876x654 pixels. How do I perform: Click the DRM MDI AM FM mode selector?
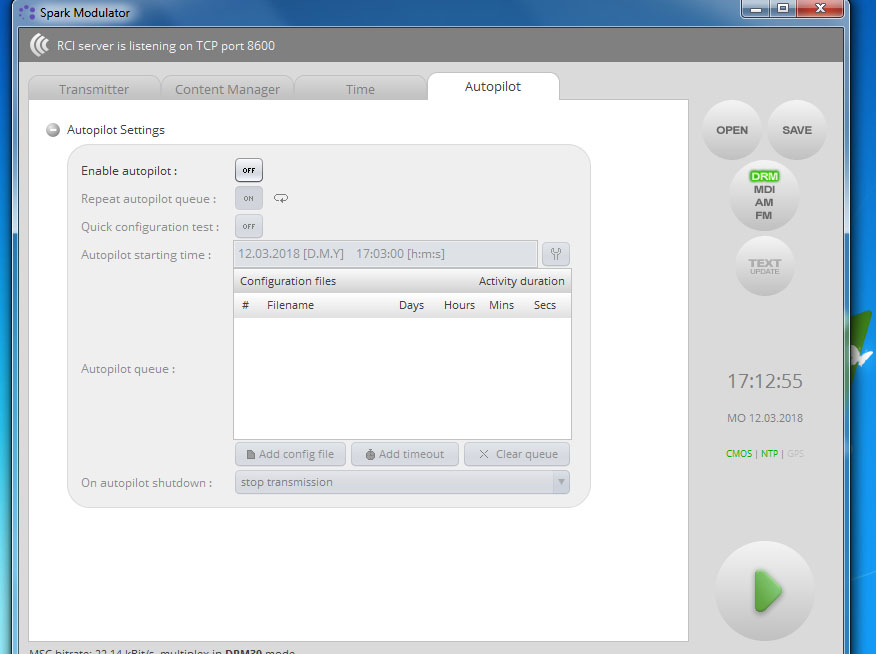tap(764, 195)
